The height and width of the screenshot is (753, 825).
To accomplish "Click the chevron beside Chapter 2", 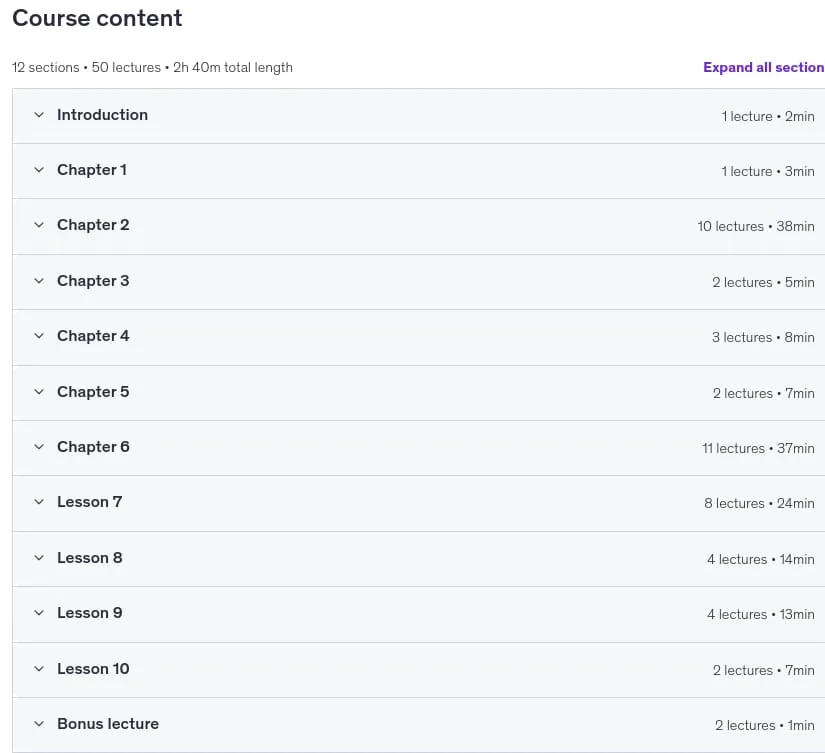I will pos(39,225).
